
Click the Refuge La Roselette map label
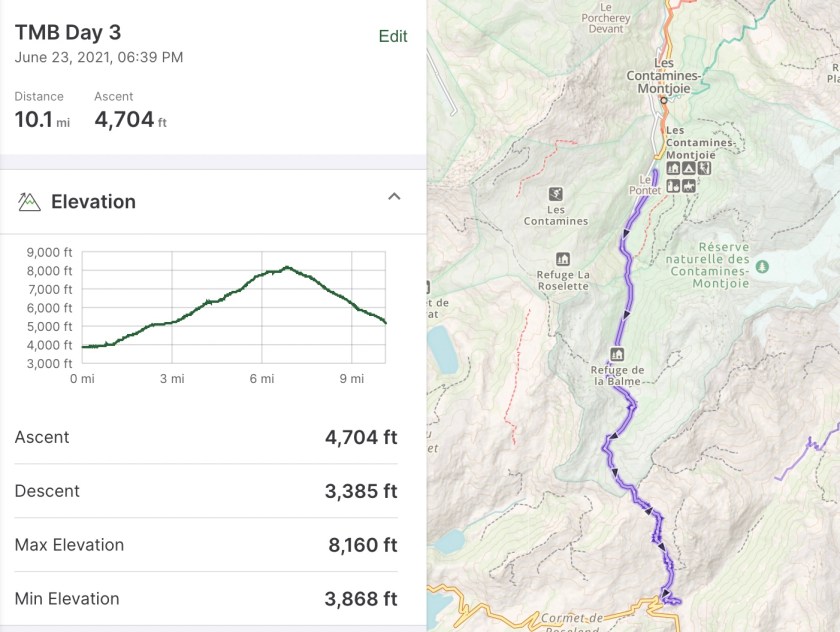(x=563, y=280)
